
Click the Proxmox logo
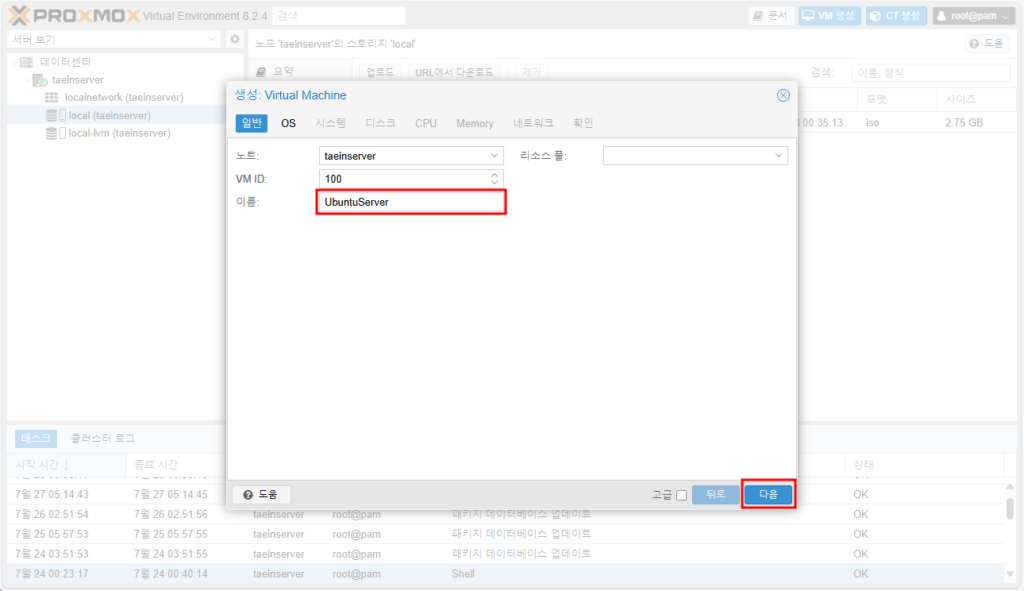pyautogui.click(x=74, y=15)
